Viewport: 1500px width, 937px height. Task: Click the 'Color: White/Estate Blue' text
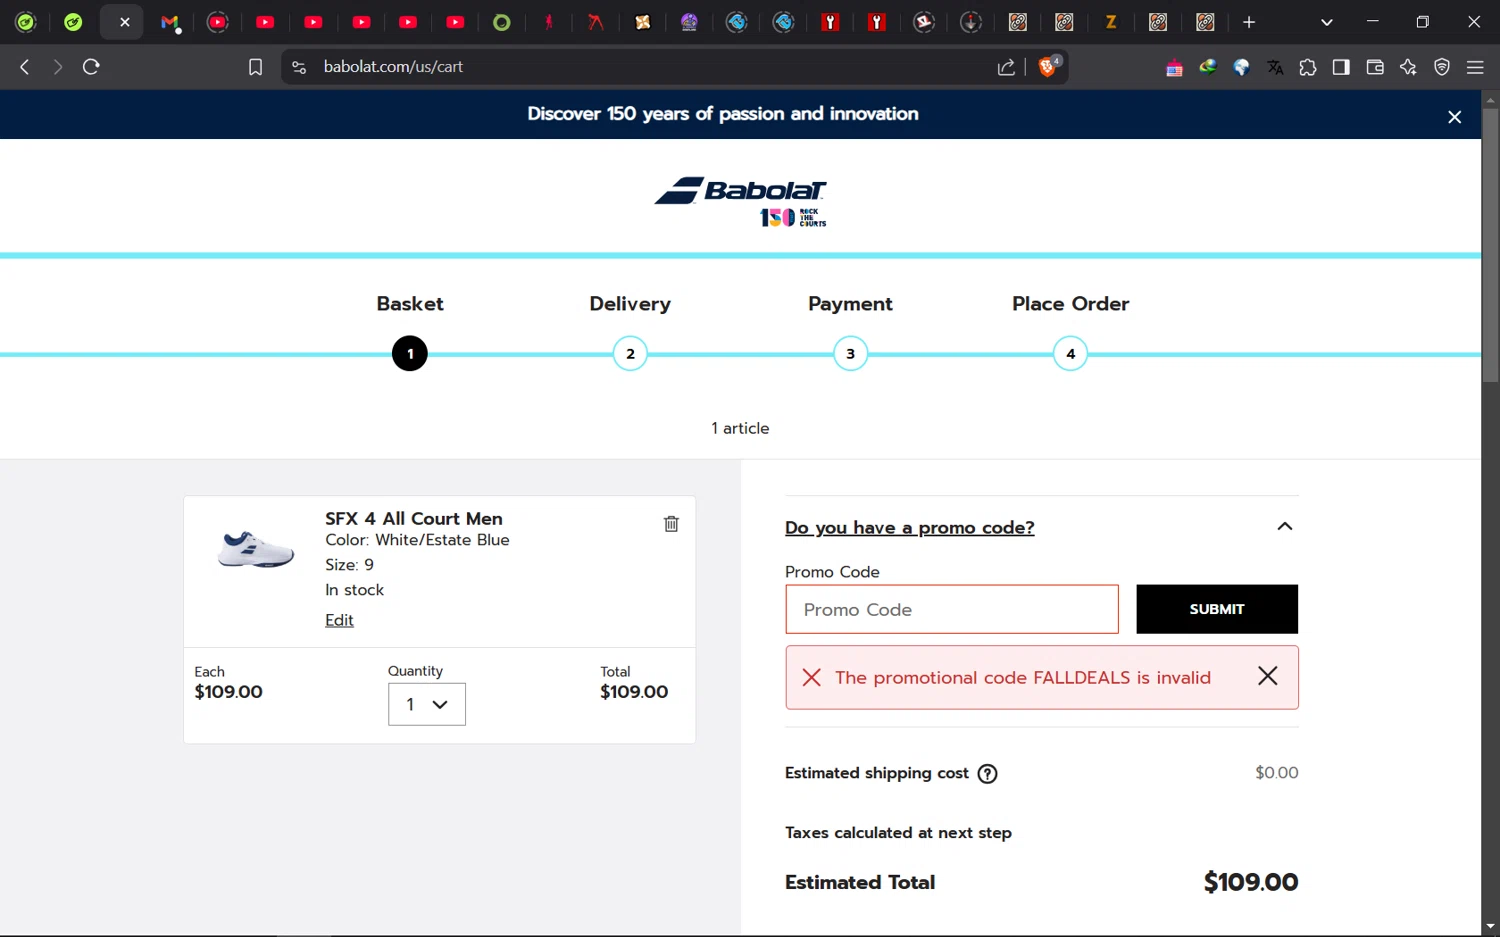click(417, 540)
